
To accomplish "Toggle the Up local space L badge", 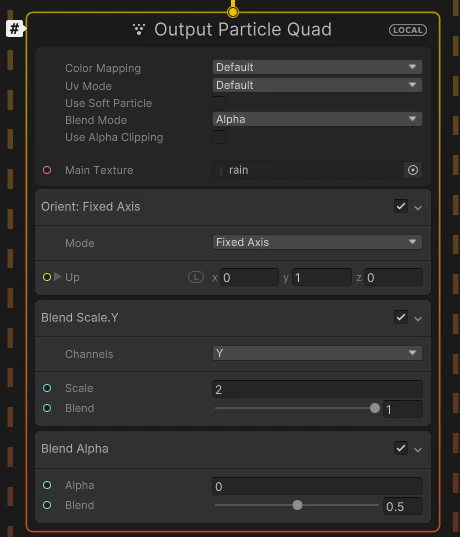I will (196, 277).
